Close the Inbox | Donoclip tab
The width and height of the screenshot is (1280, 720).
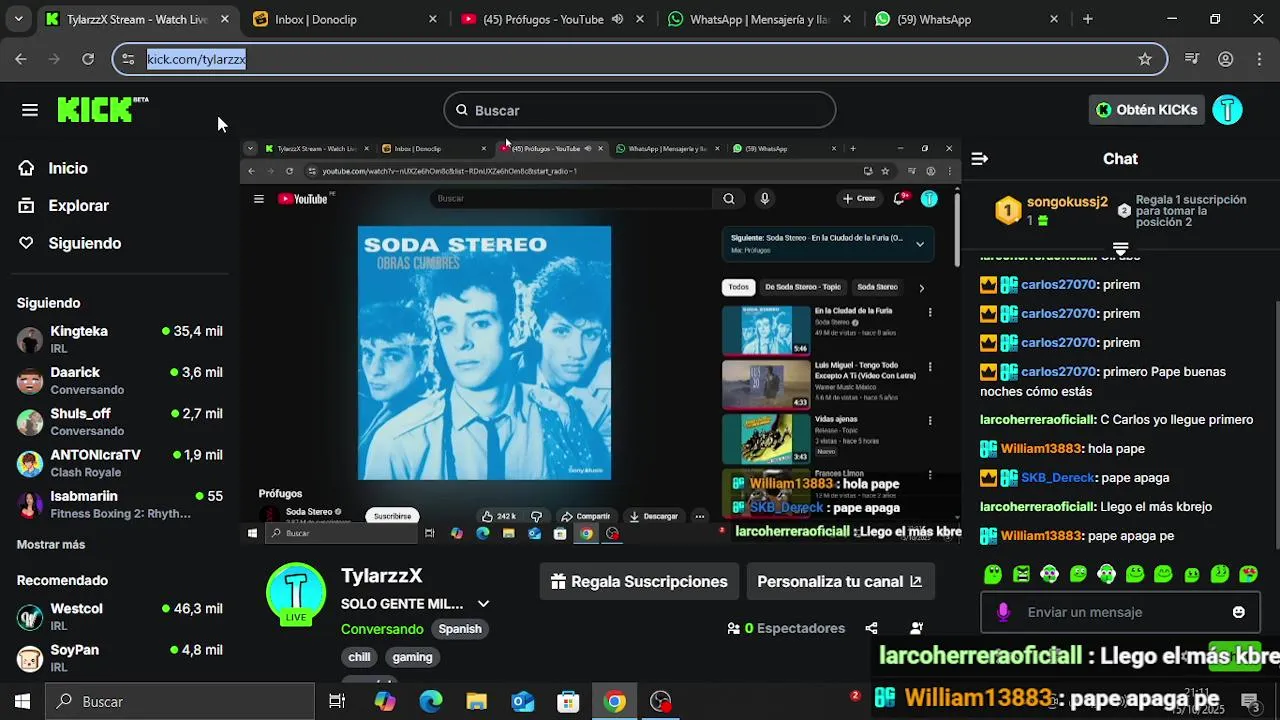pyautogui.click(x=432, y=19)
